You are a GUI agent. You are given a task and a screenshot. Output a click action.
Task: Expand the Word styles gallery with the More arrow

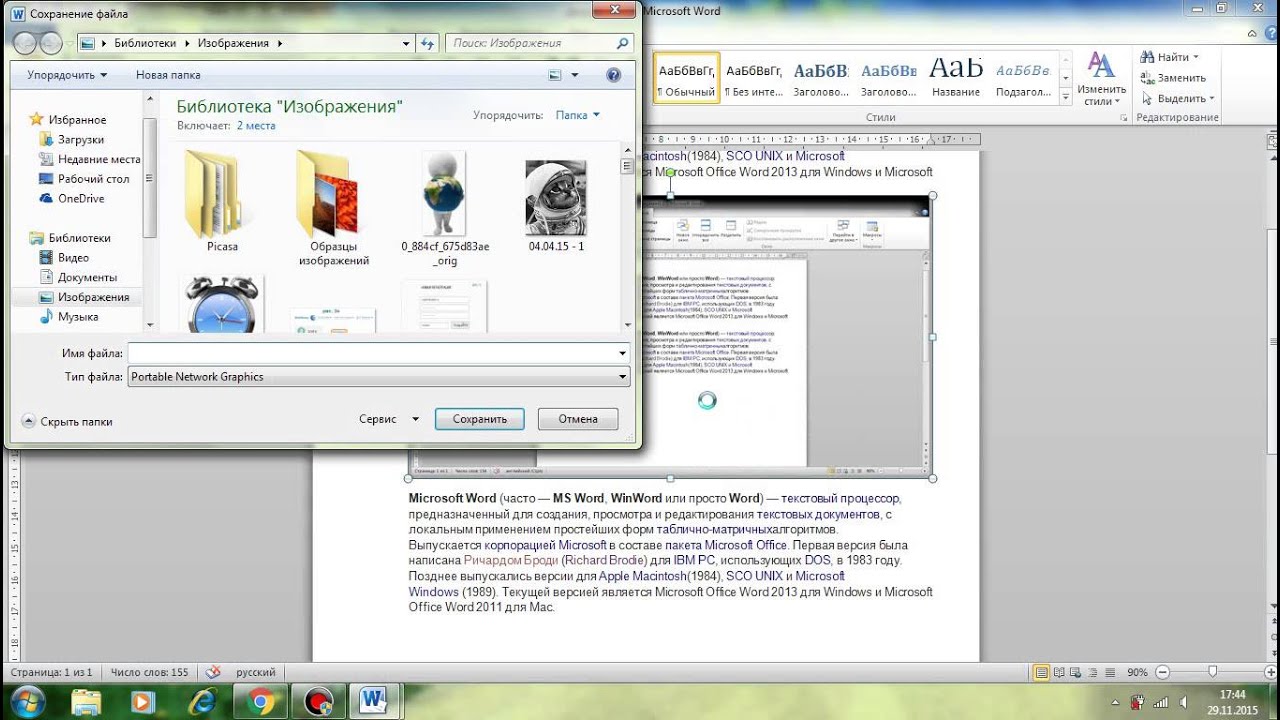1066,97
